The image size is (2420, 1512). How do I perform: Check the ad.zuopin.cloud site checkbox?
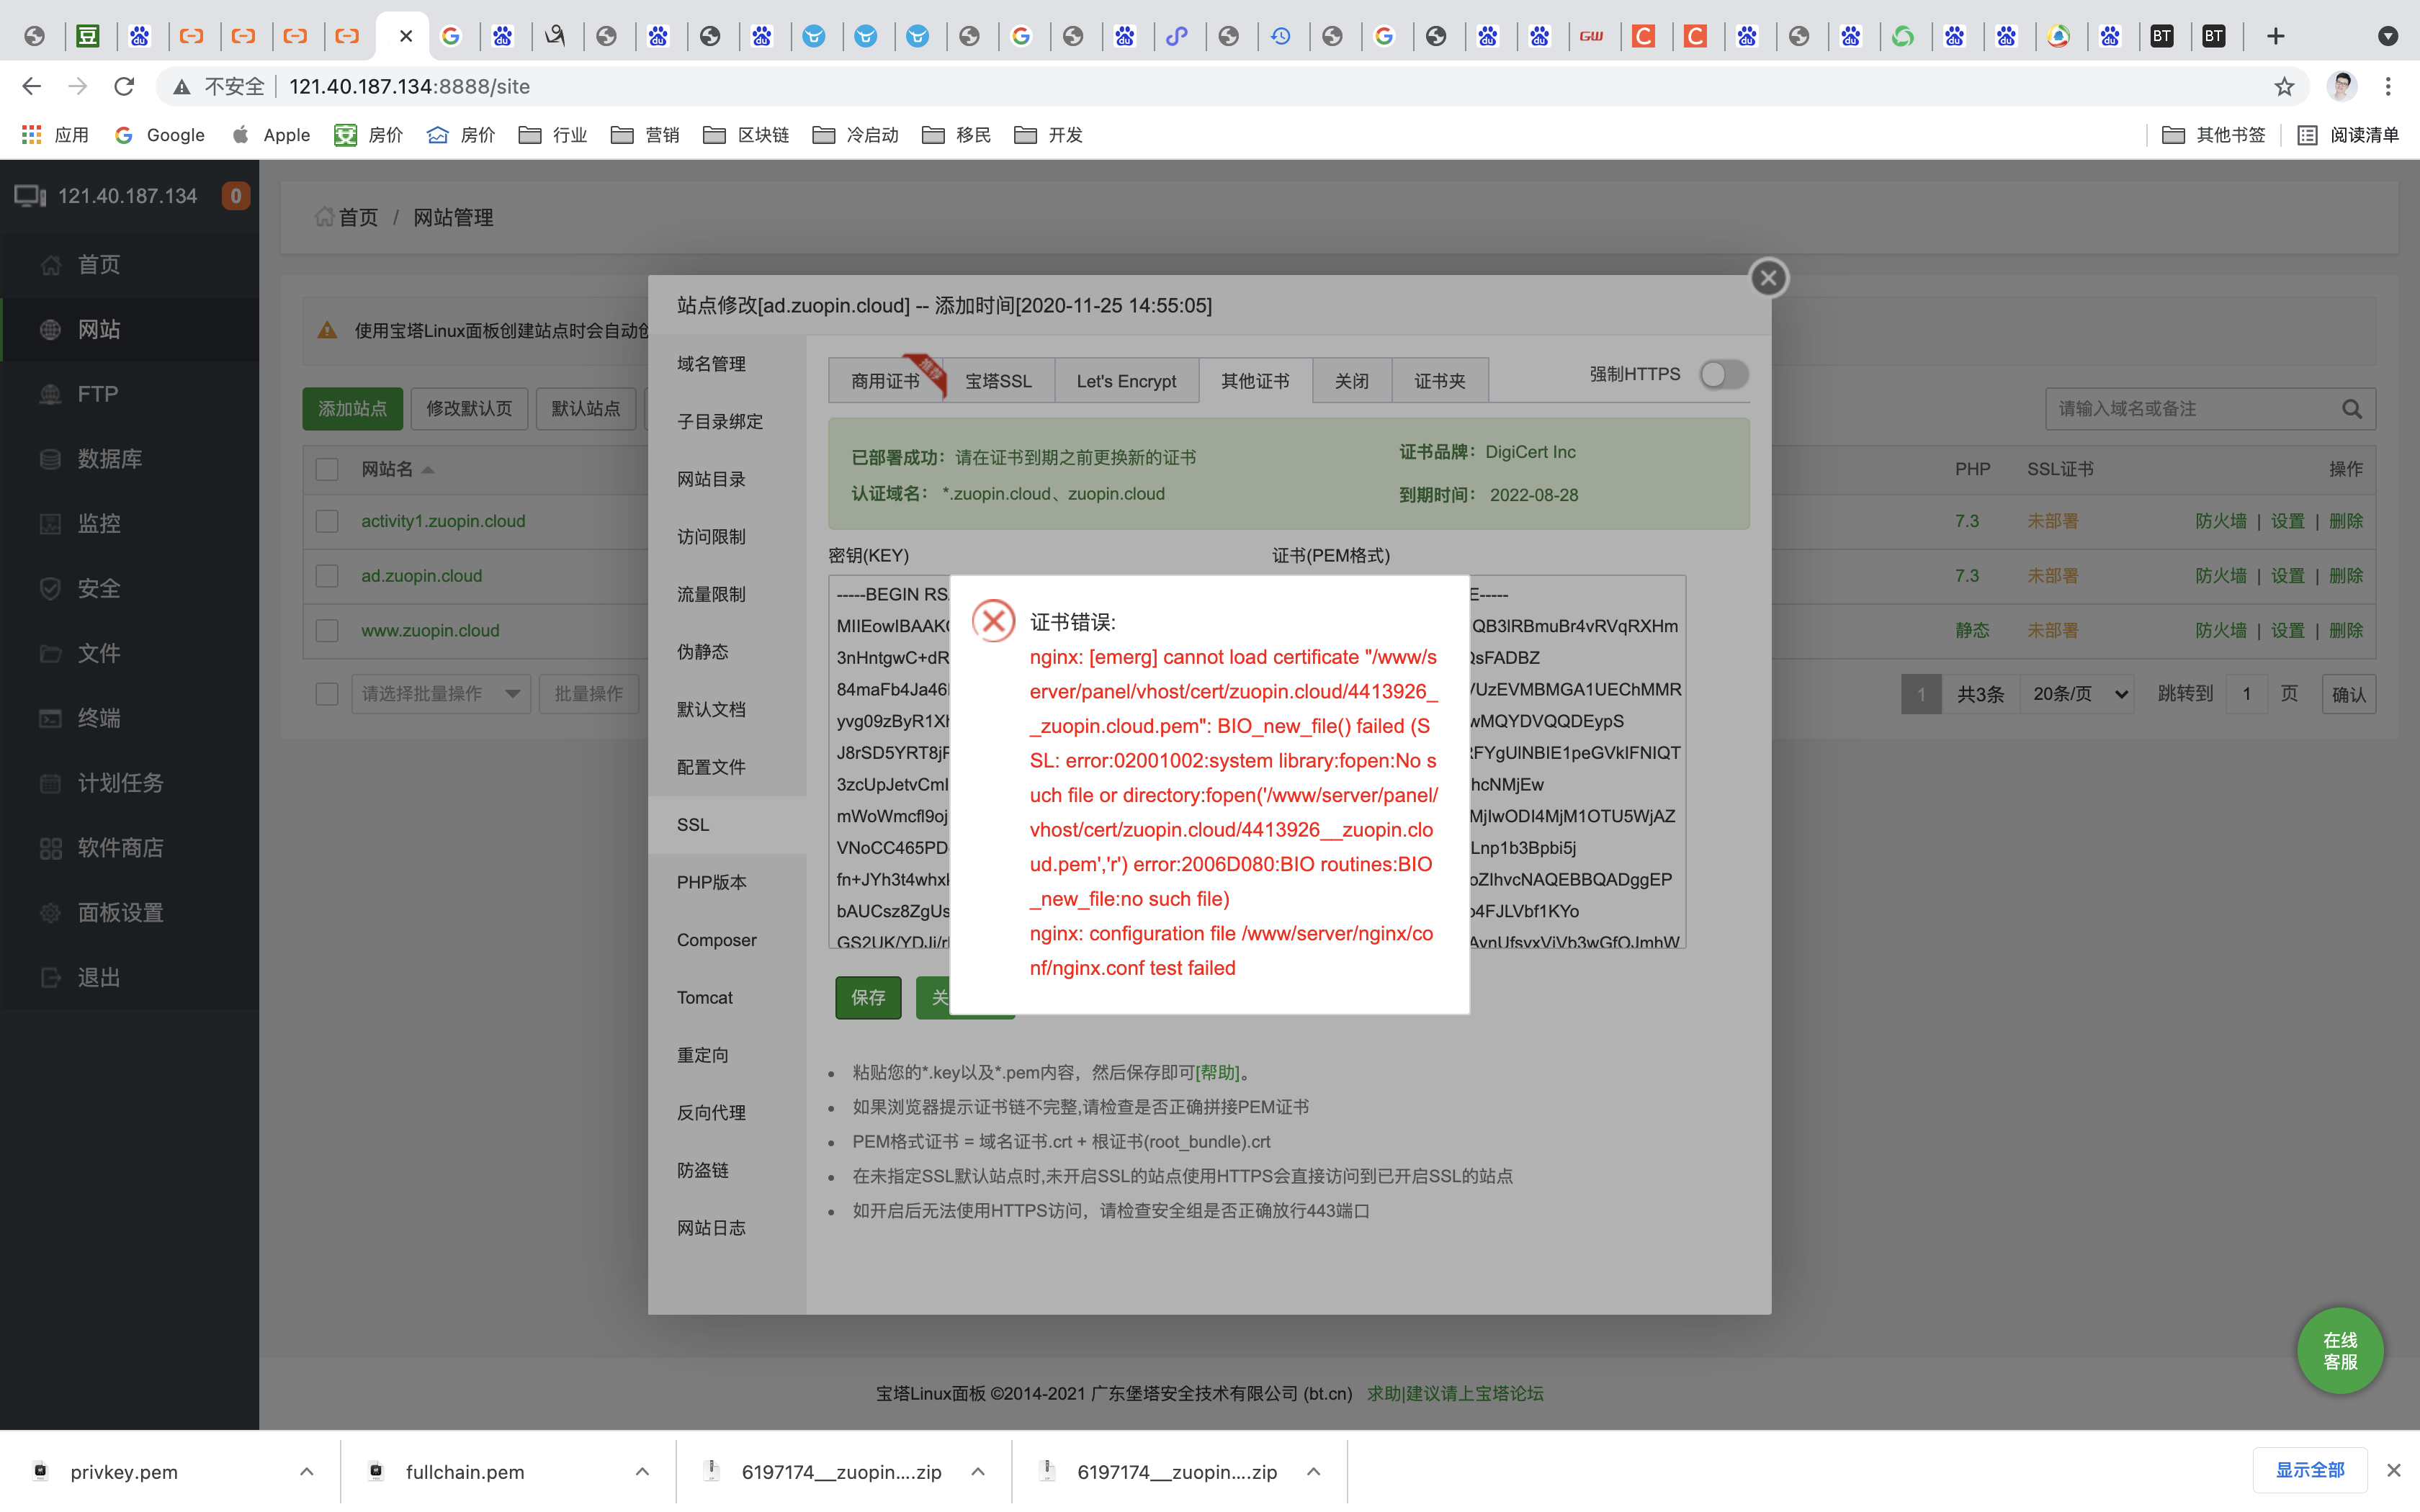326,575
